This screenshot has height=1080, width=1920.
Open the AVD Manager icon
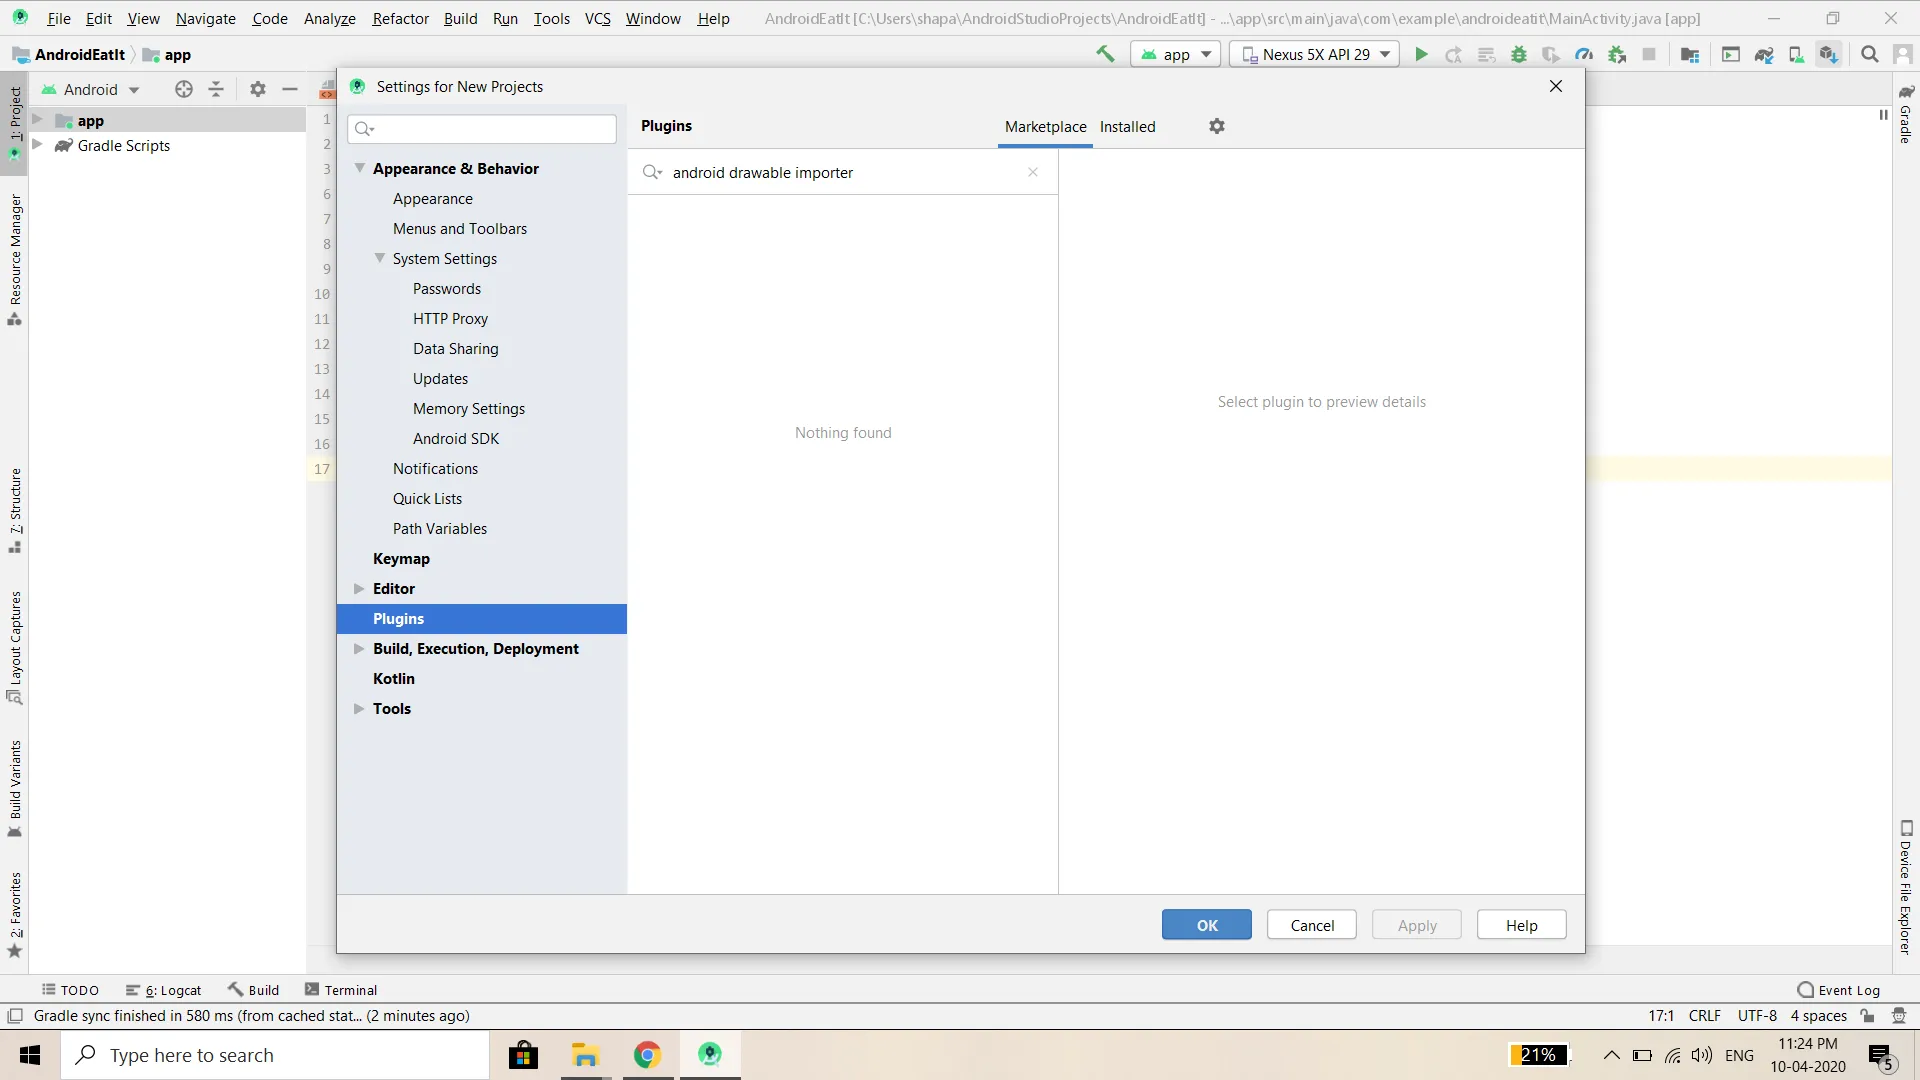coord(1796,54)
